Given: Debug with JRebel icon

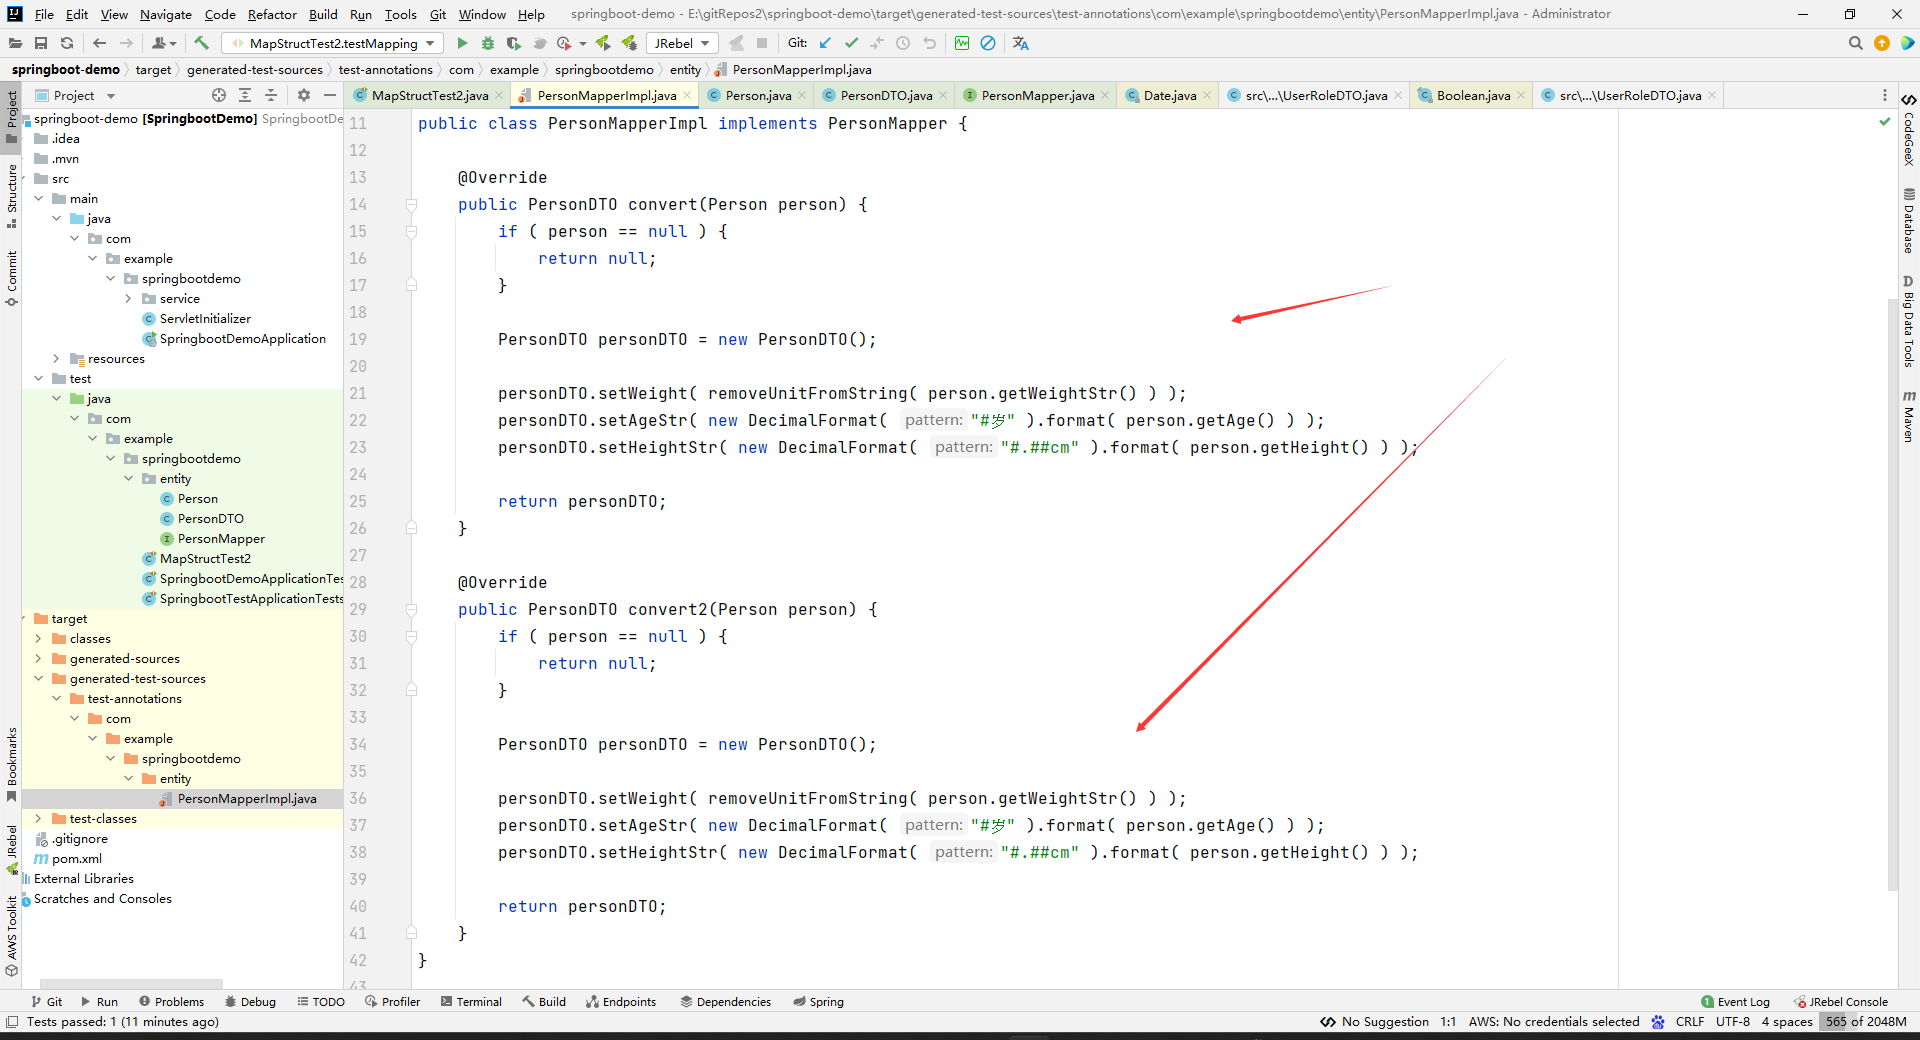Looking at the screenshot, I should [629, 43].
